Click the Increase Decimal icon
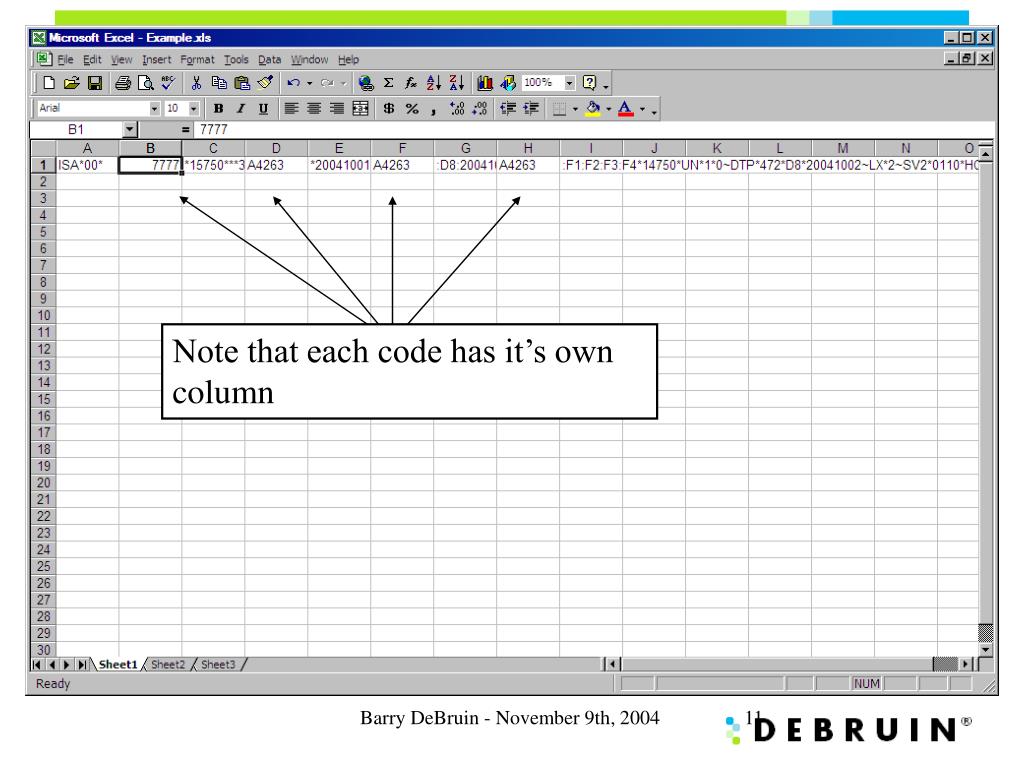 [457, 108]
